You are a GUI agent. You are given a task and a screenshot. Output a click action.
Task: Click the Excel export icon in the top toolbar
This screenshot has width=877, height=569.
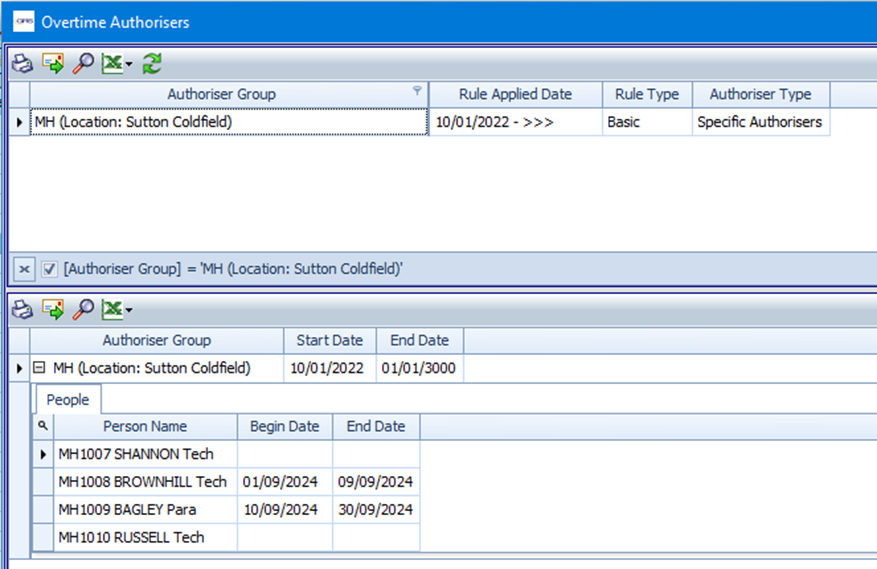click(x=112, y=64)
